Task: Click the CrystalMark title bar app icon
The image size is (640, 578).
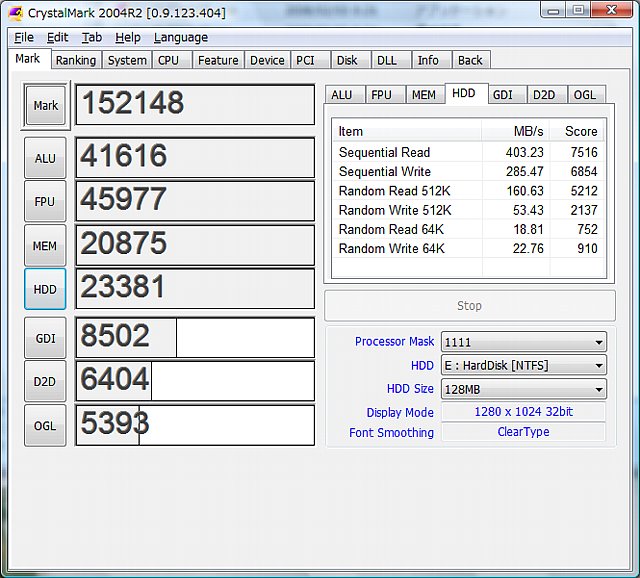Action: [x=16, y=13]
